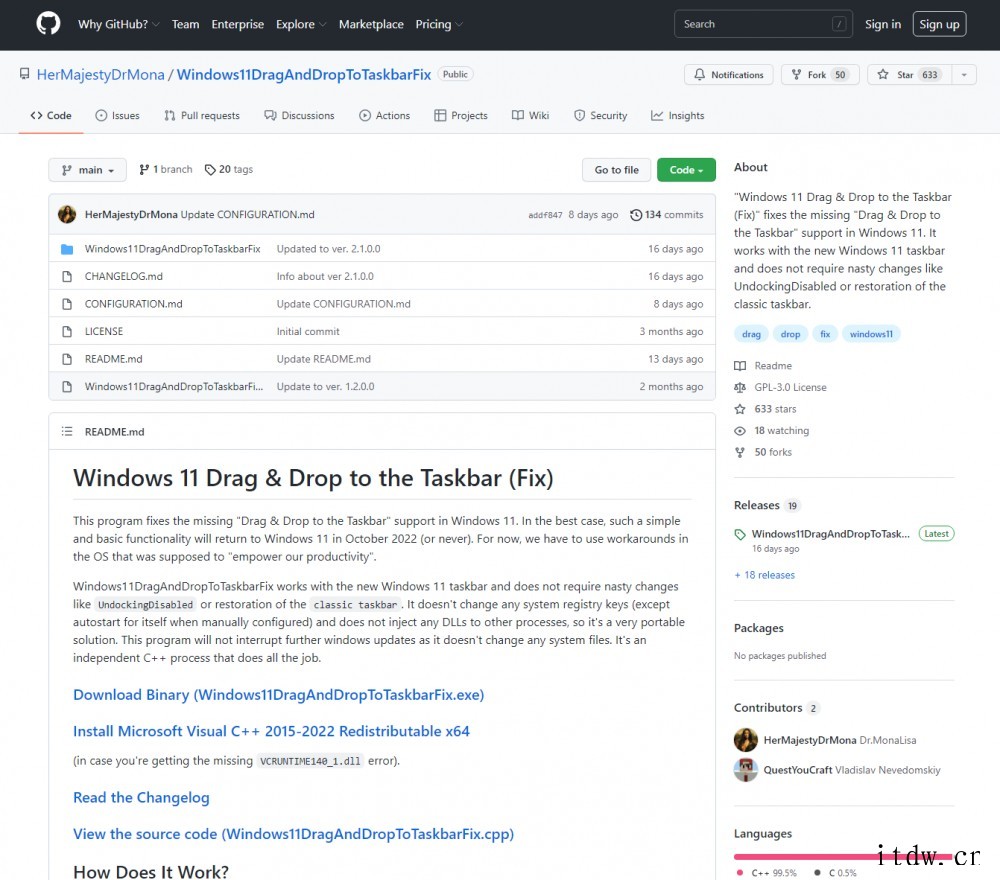Open README outline list icon
Screen dimensions: 1000x880
tap(67, 432)
